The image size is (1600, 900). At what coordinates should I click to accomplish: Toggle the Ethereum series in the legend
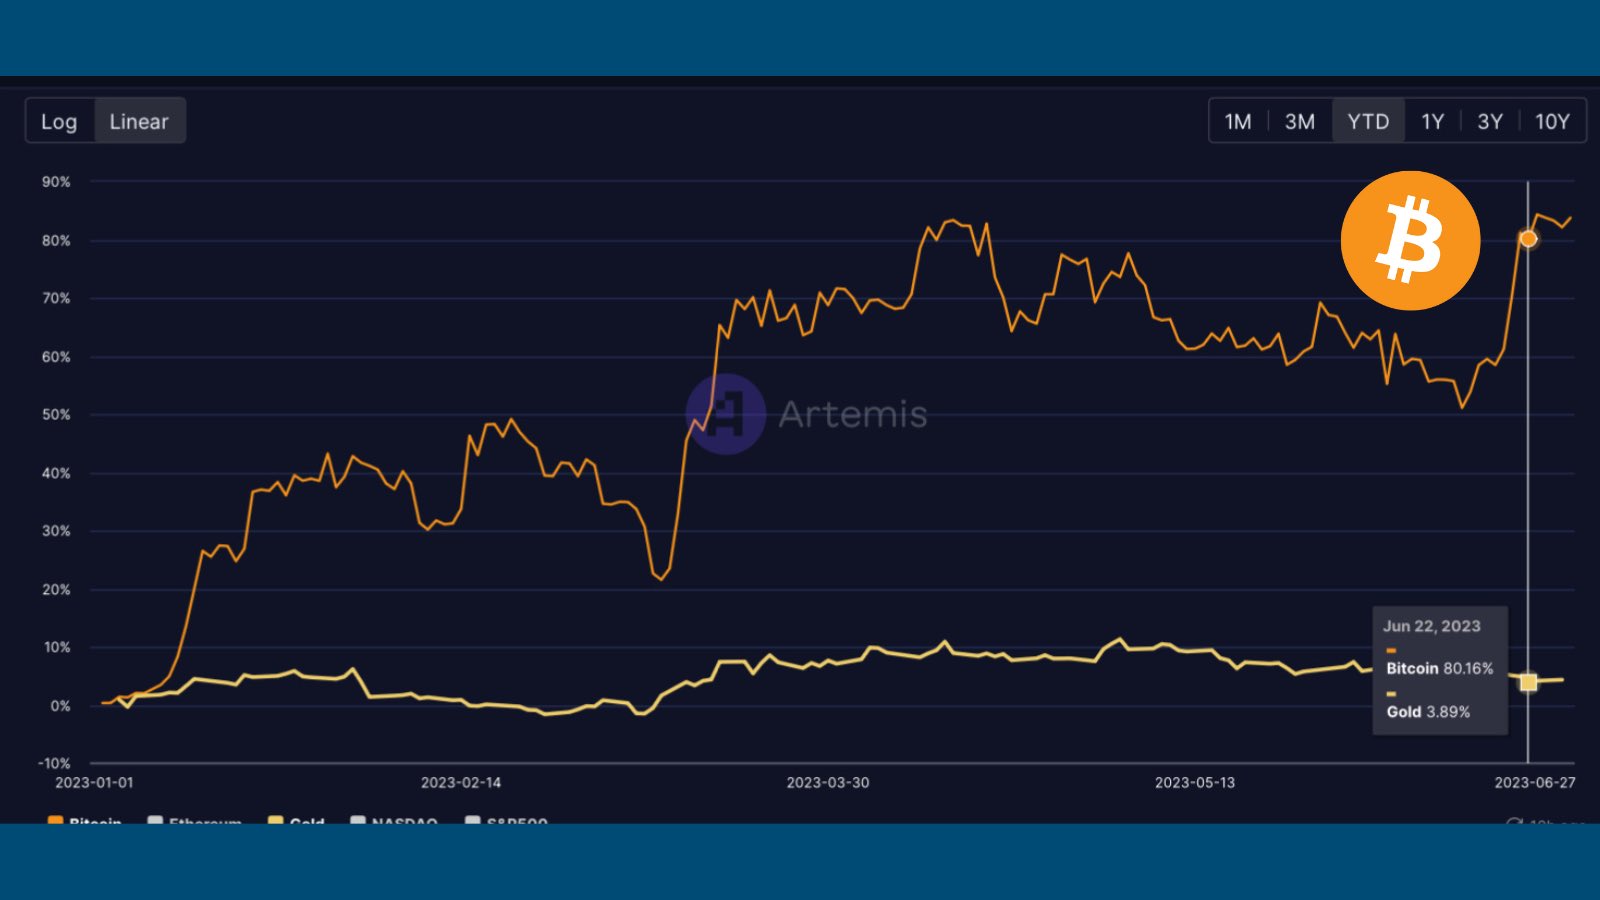(195, 821)
